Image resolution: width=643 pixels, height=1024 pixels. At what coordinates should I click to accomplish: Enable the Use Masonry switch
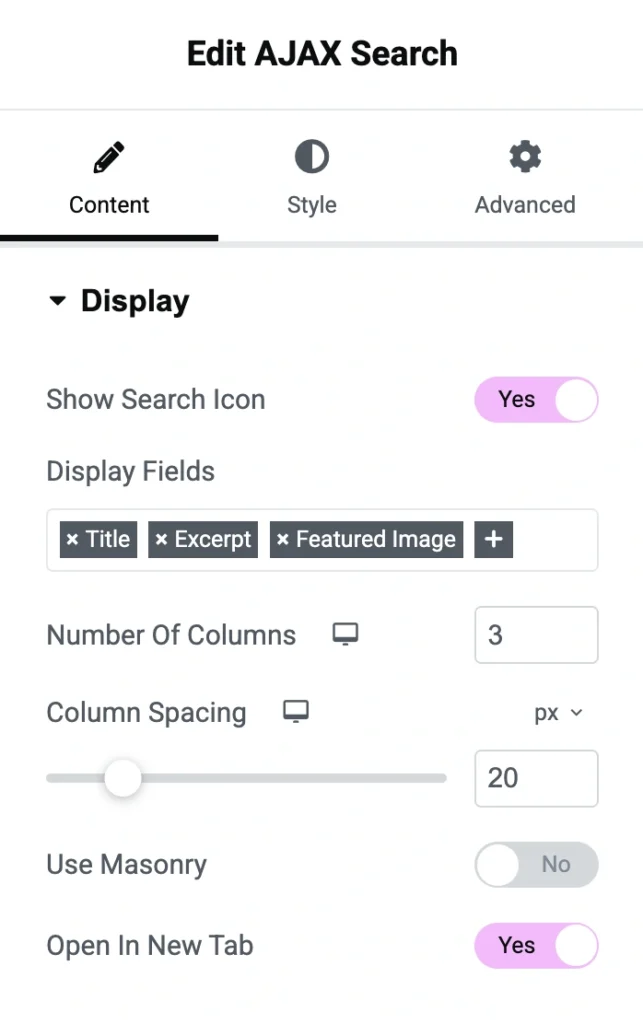pyautogui.click(x=535, y=865)
